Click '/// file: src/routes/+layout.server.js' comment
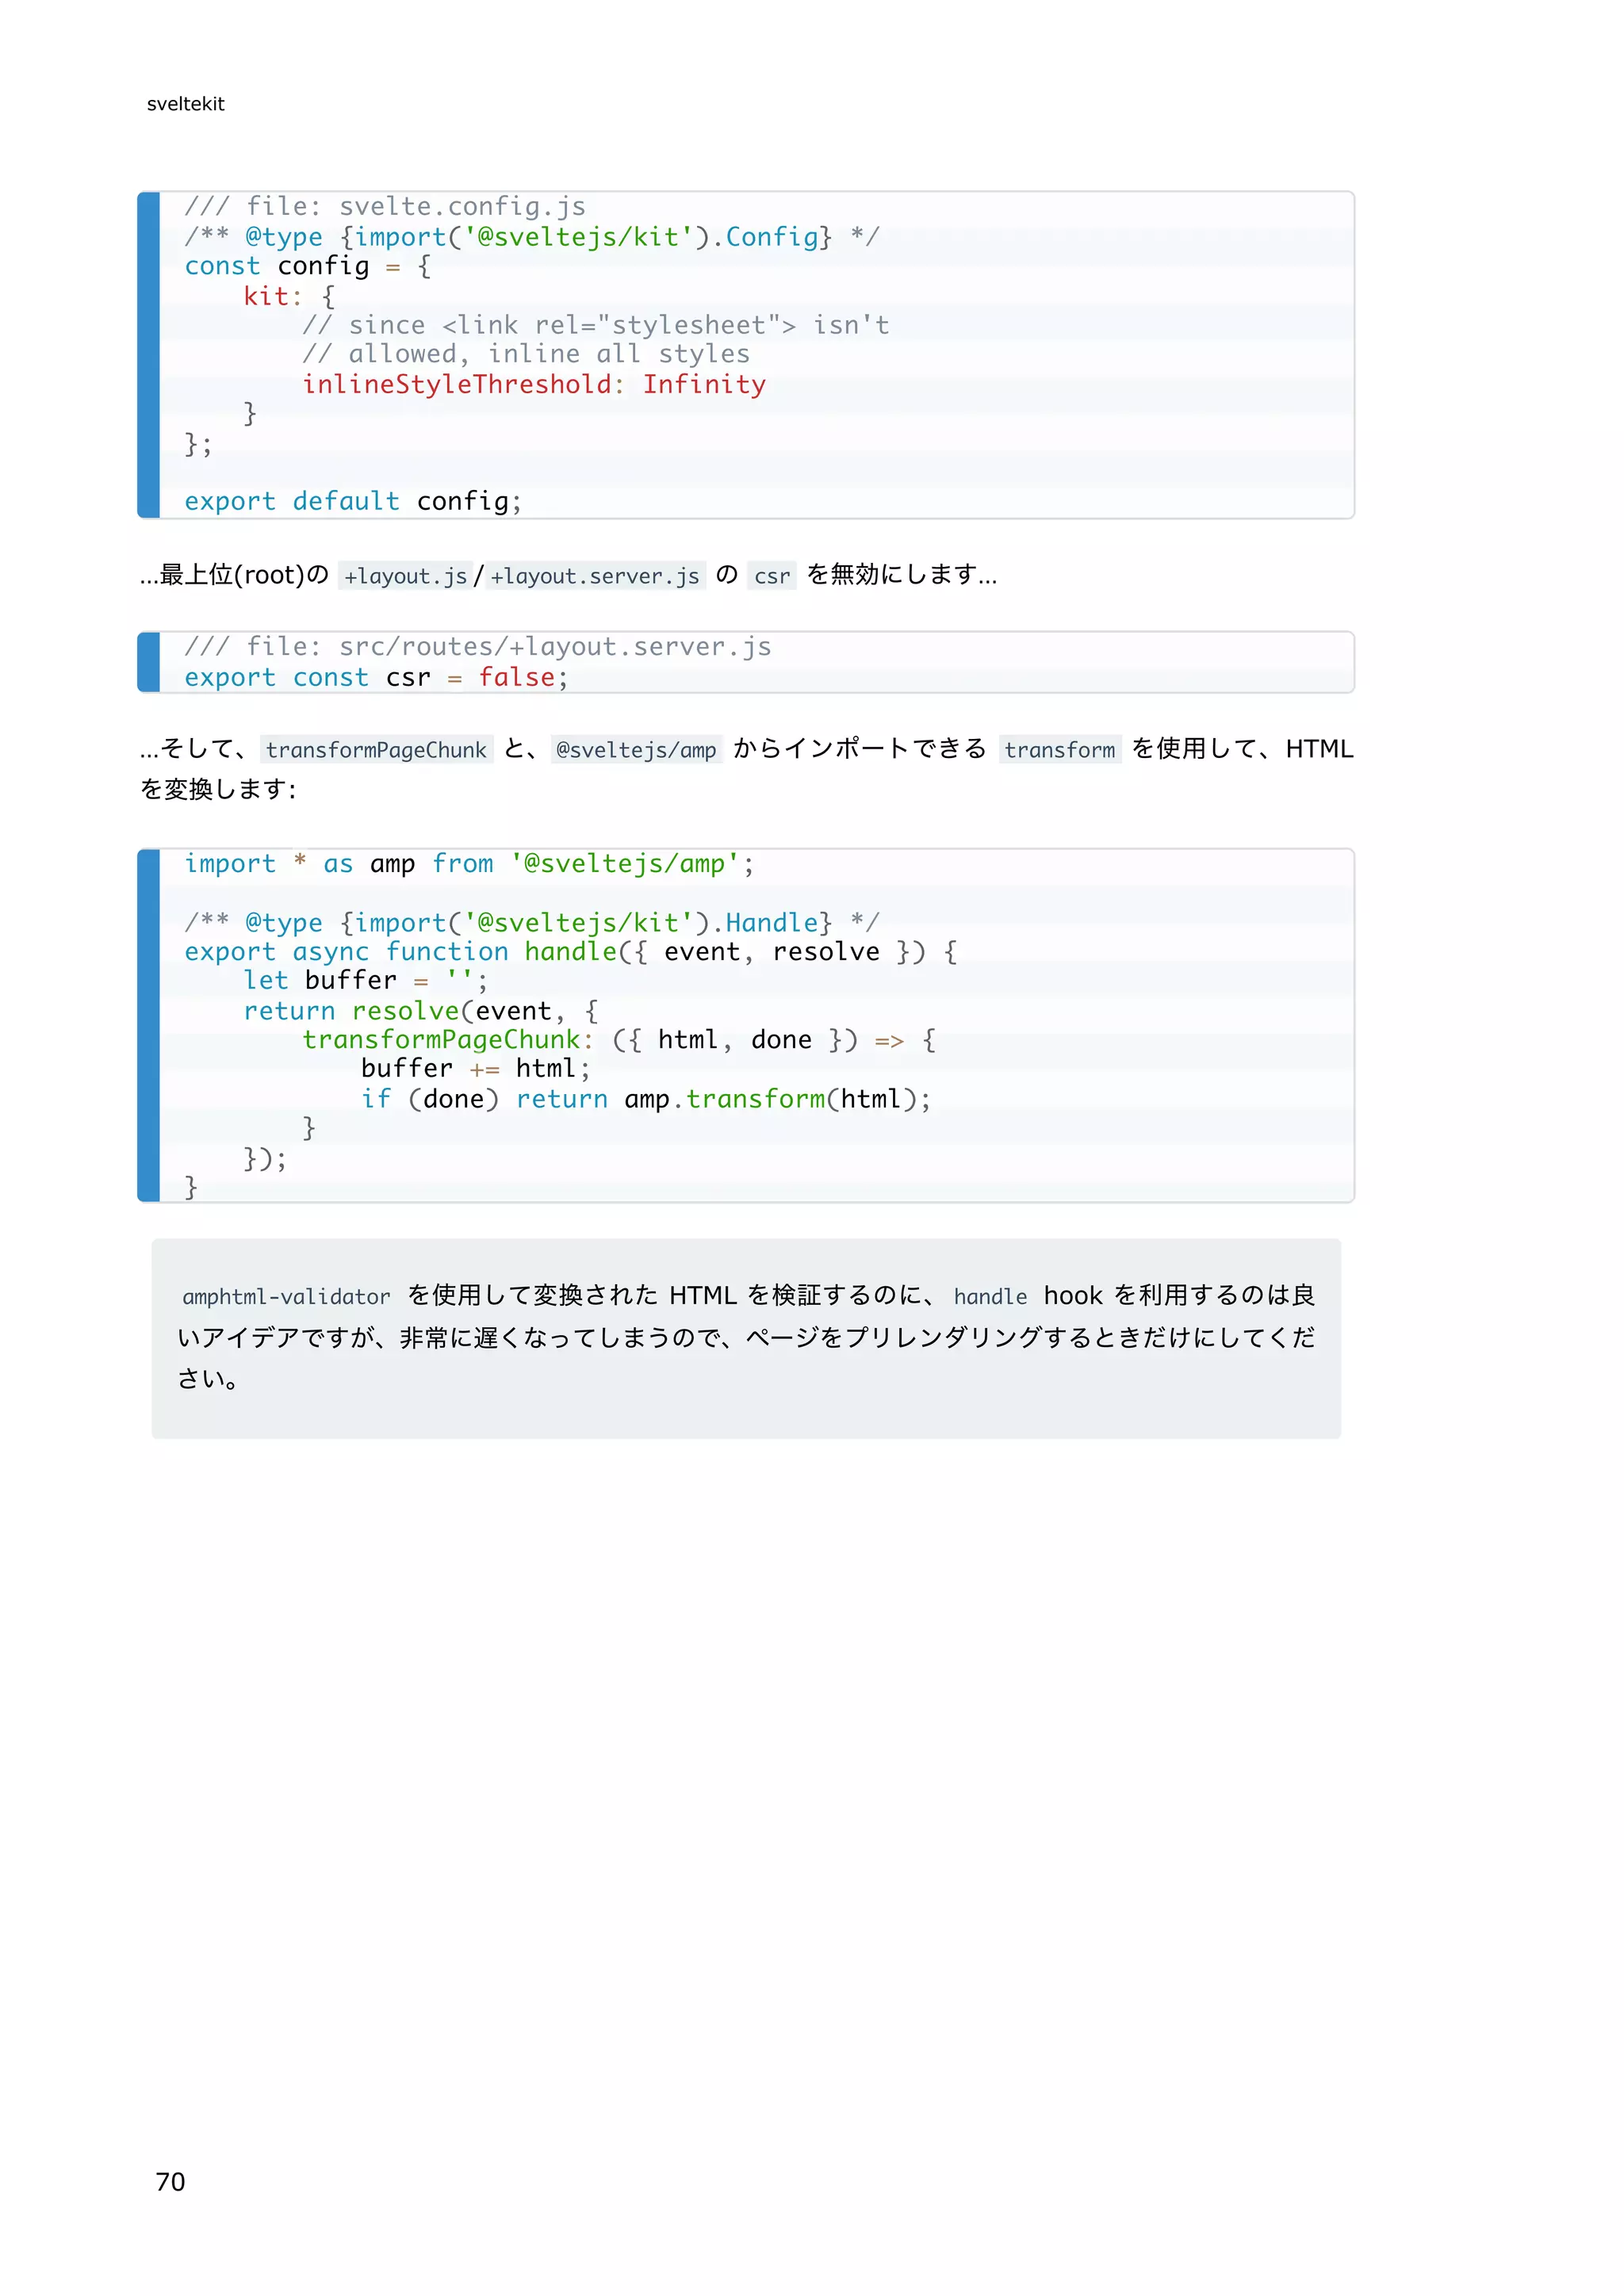 [478, 647]
